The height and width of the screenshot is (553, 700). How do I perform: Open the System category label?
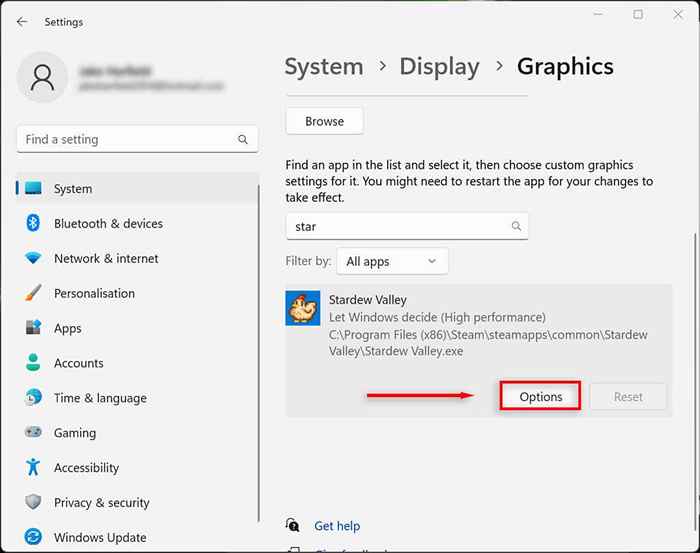click(x=73, y=189)
